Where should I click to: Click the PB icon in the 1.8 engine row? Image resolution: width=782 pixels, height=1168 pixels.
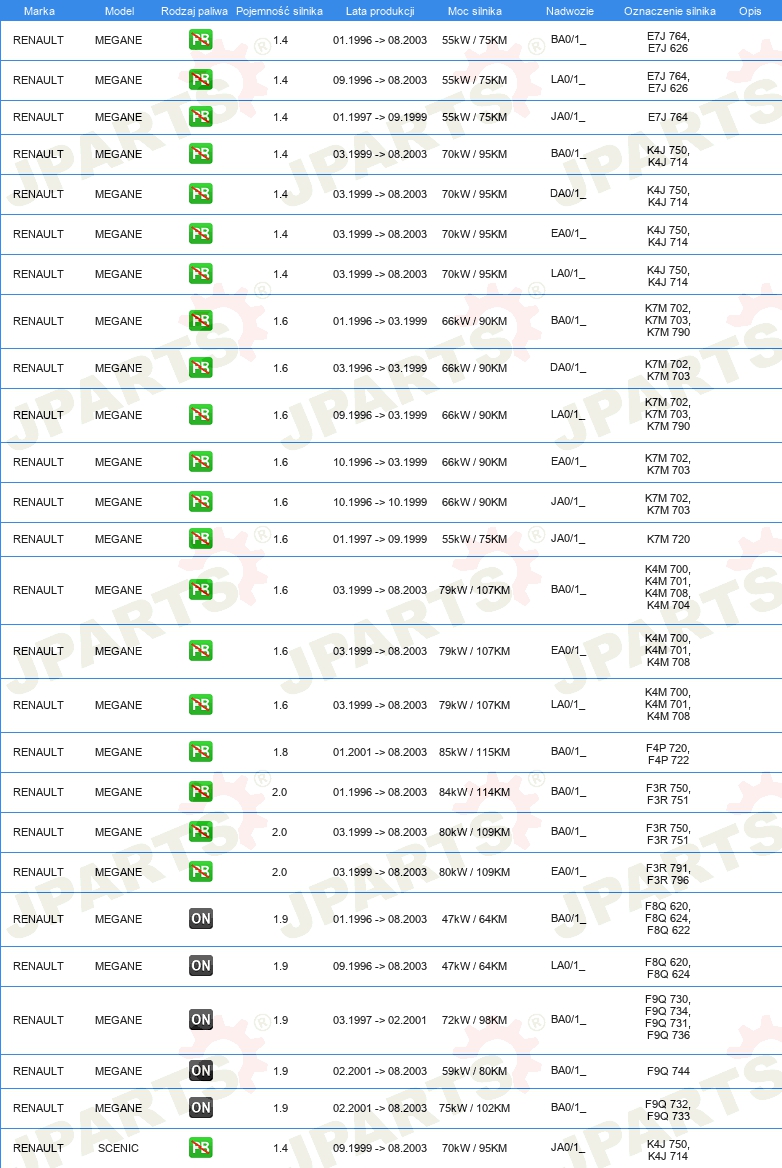coord(200,752)
